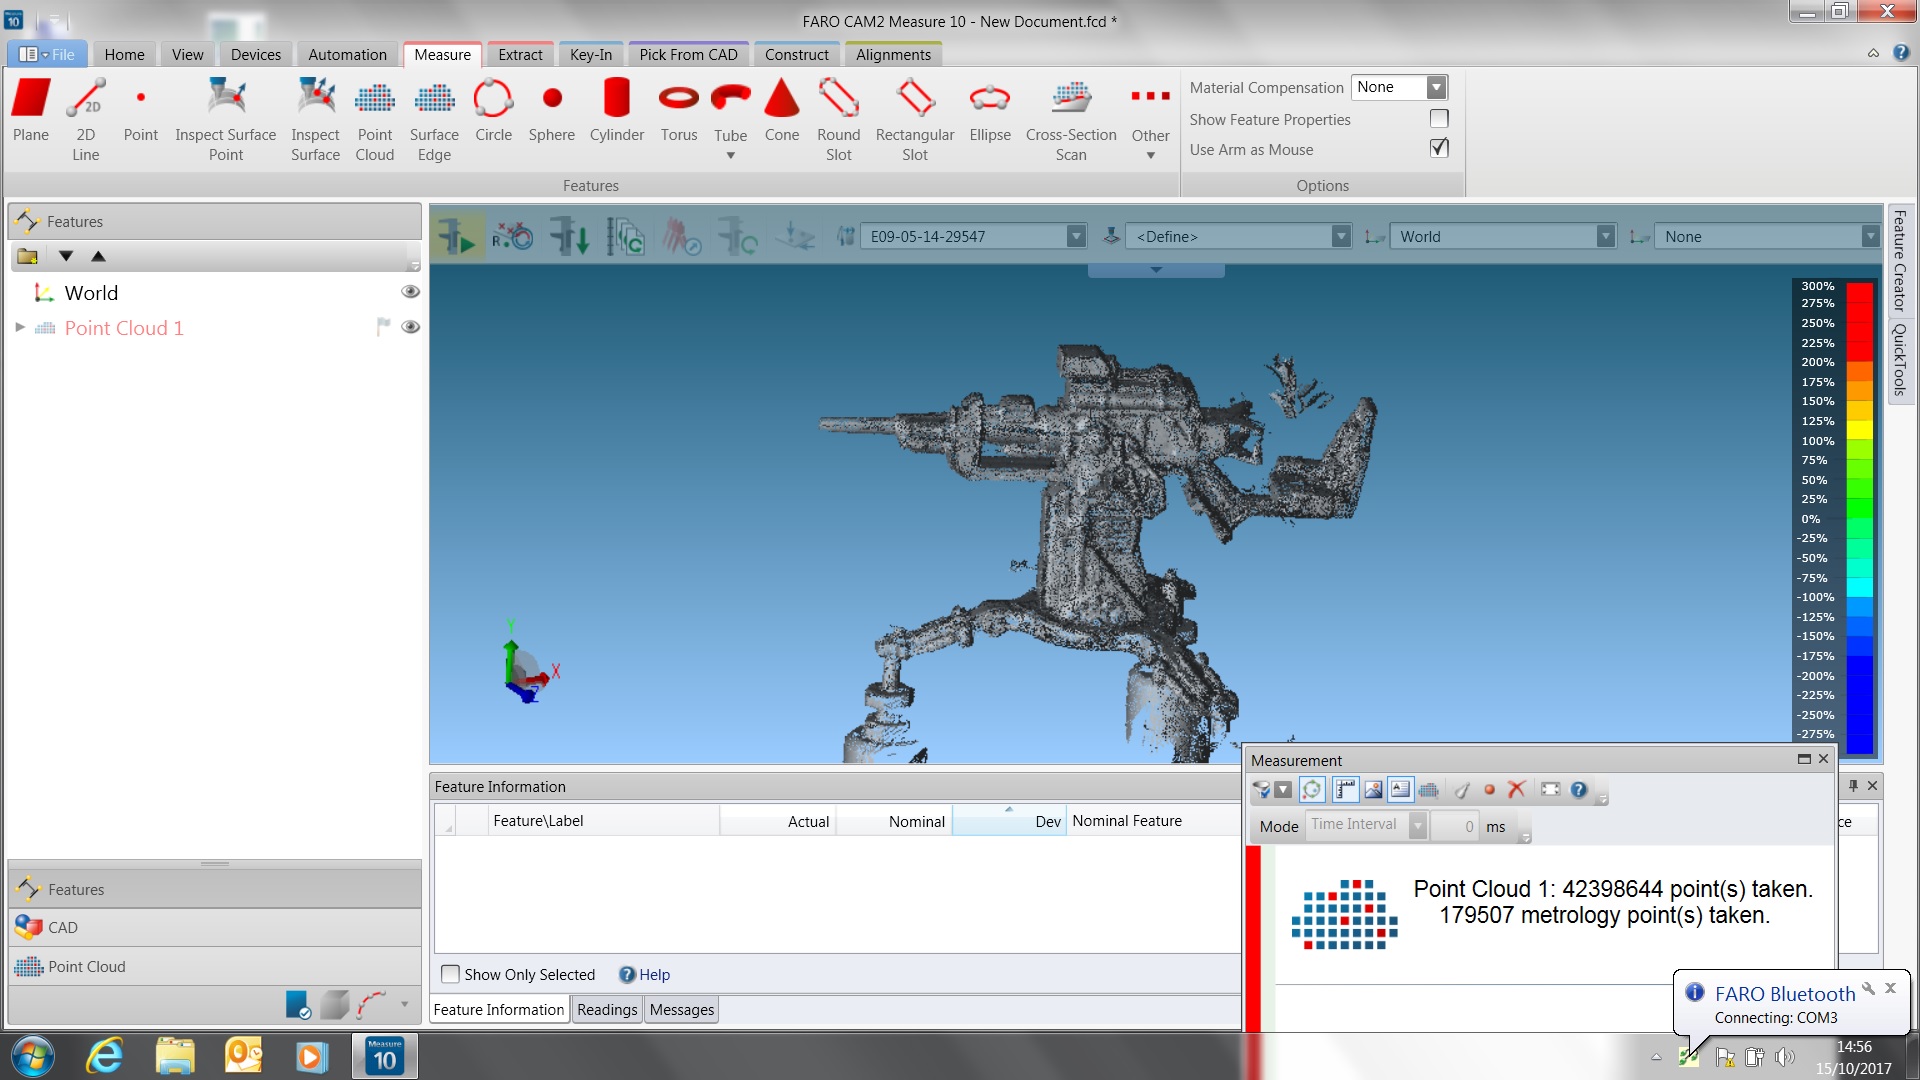Open the None alignment dropdown
This screenshot has width=1920, height=1080.
1869,237
